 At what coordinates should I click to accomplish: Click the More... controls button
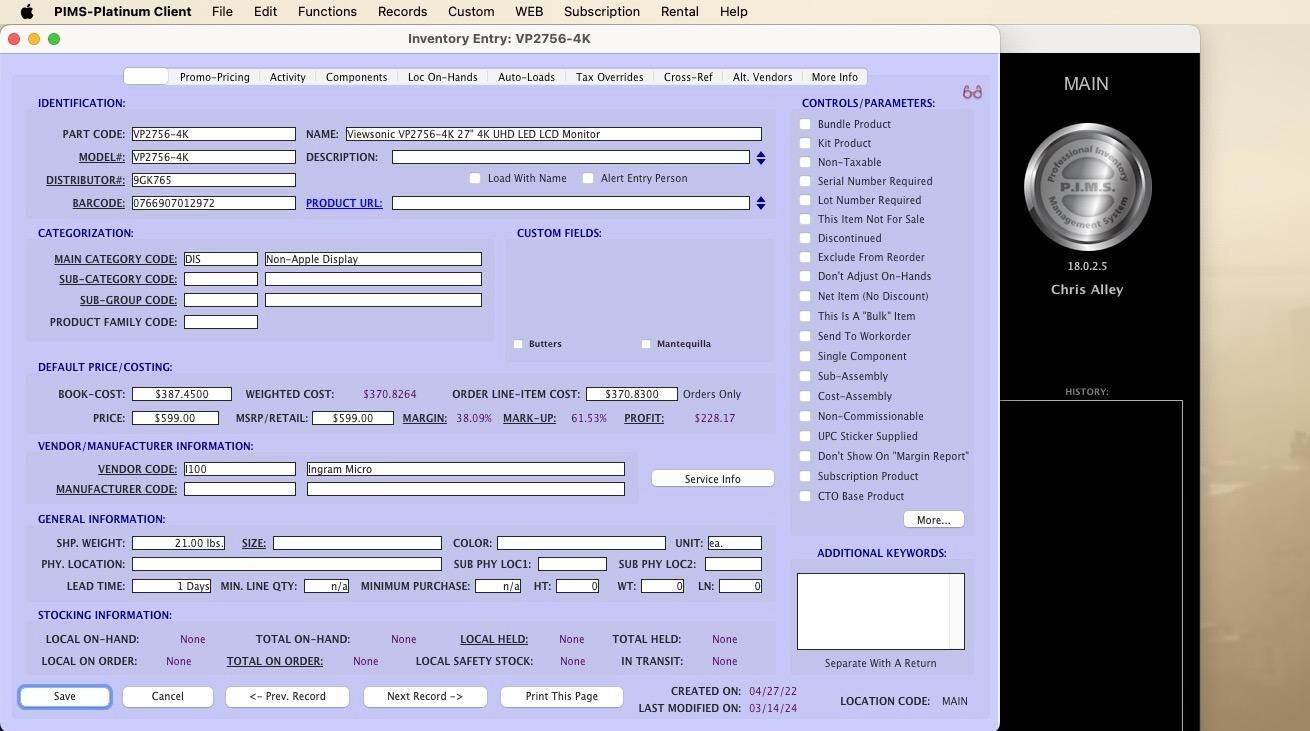(934, 520)
